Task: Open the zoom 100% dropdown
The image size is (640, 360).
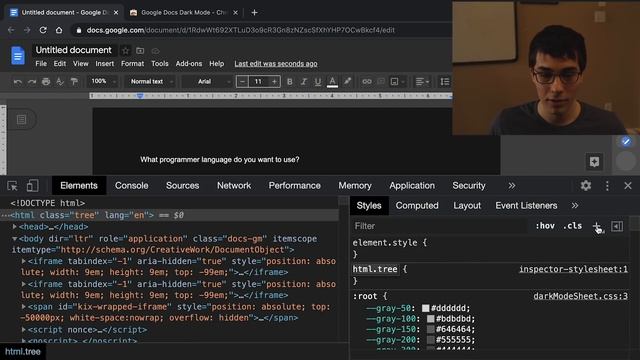Action: click(103, 82)
